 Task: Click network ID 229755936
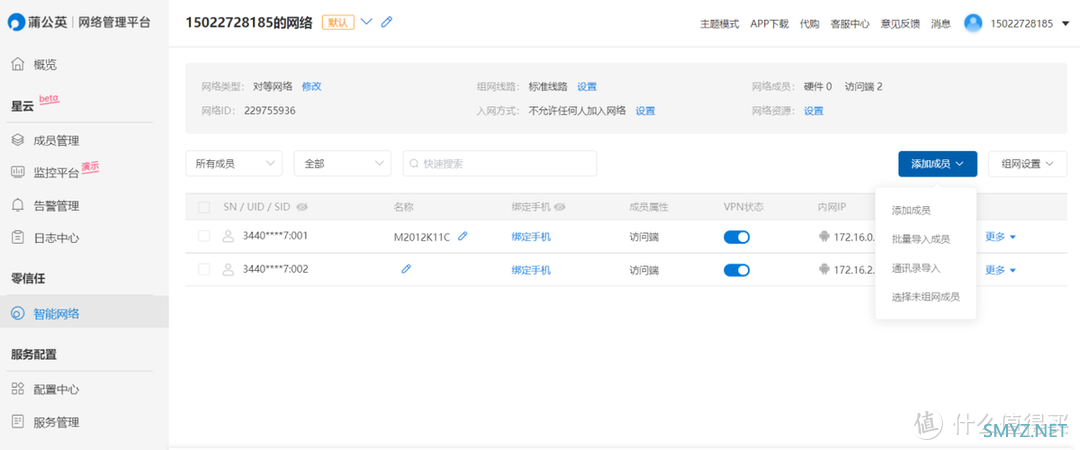[270, 110]
